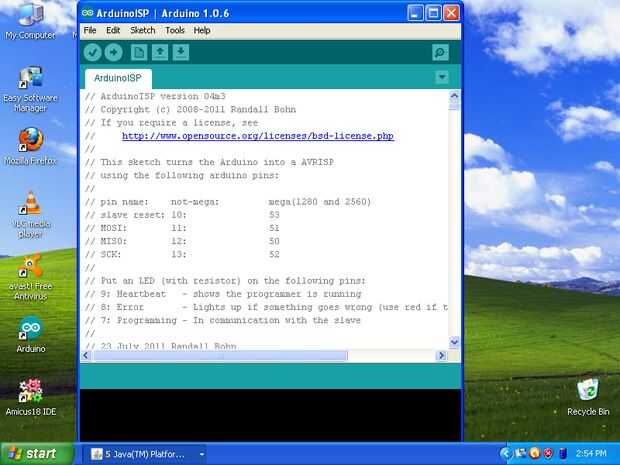Screen dimensions: 620x465
Task: Select the Amicus18 IDE desktop icon
Action: 30,397
